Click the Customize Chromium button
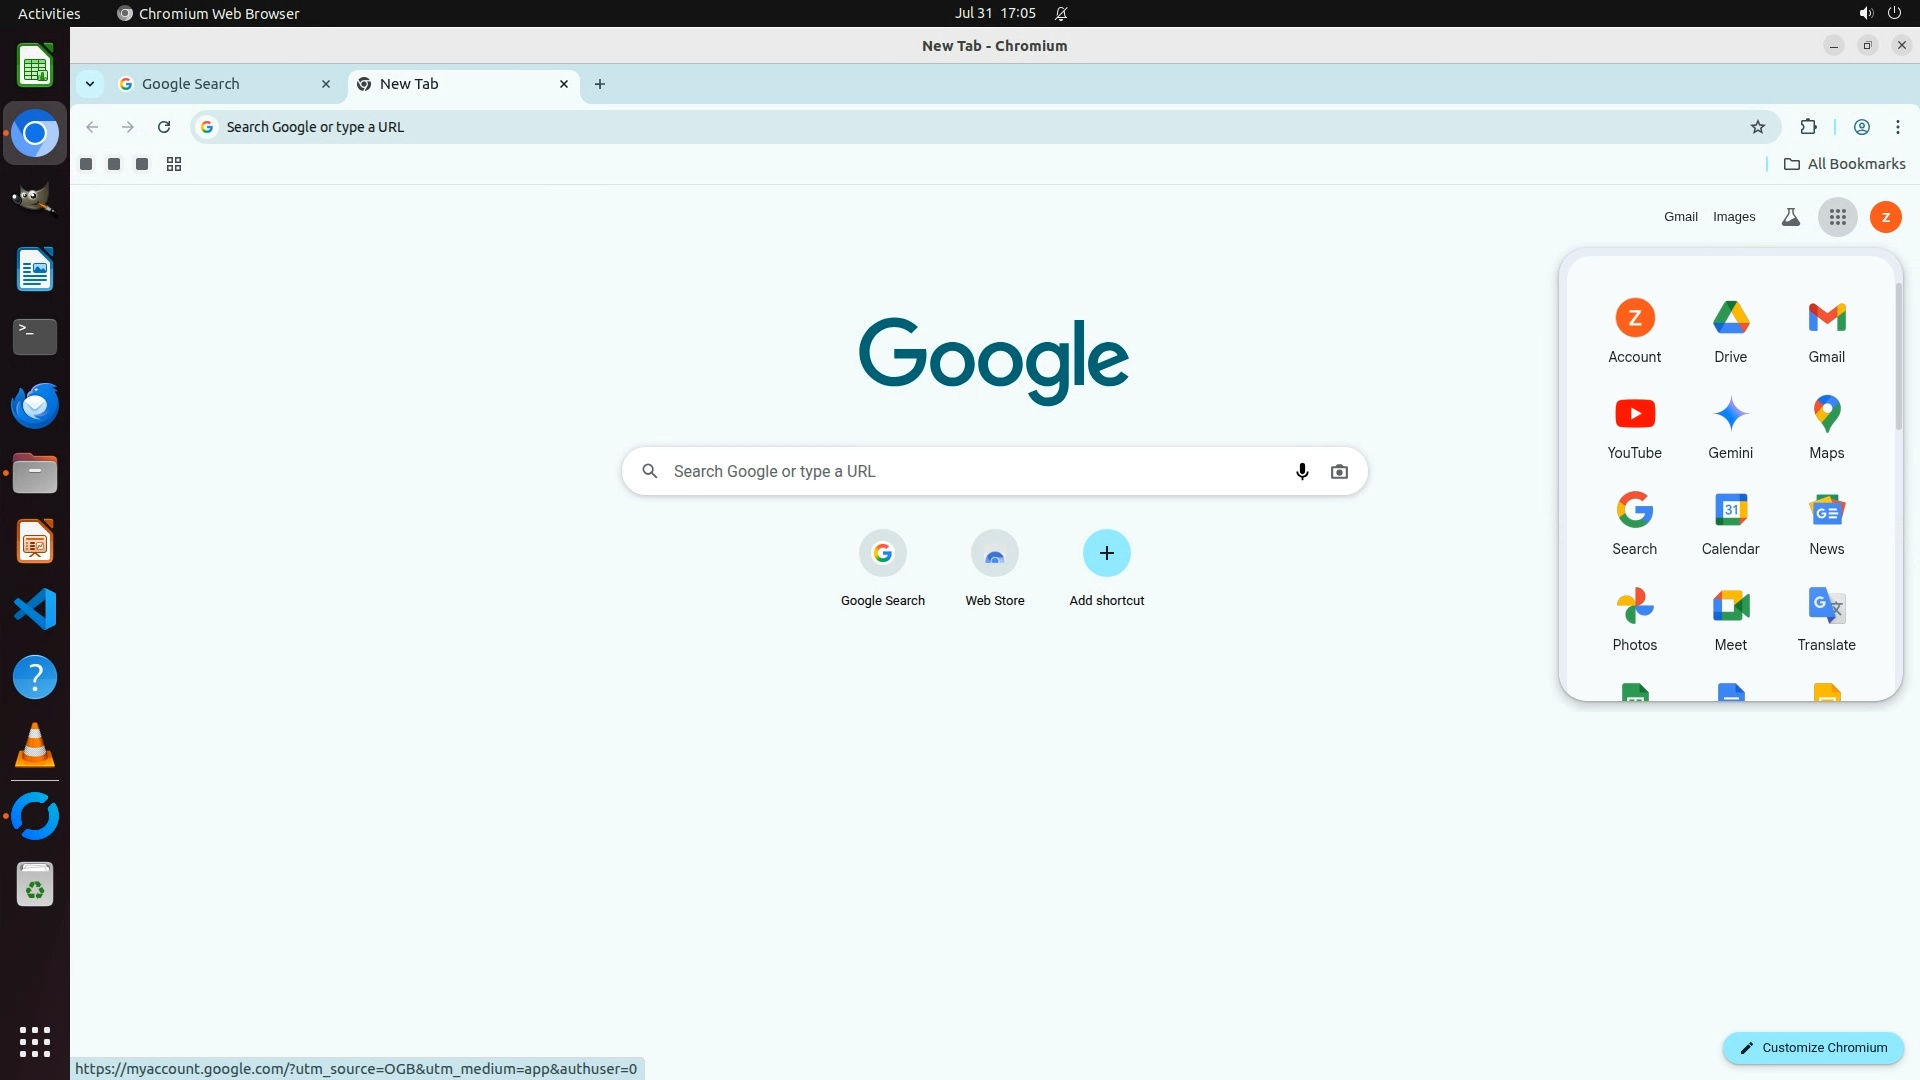 1812,1047
